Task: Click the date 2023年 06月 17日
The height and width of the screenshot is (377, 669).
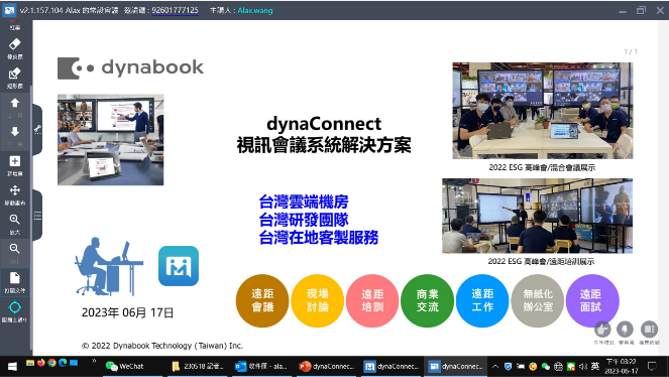Action: [128, 313]
